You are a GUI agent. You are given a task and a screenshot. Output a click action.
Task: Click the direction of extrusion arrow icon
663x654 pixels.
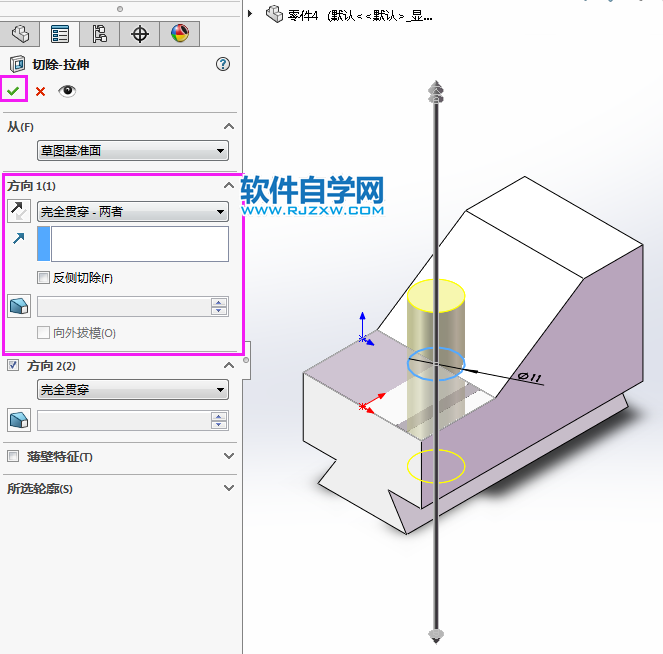19,238
